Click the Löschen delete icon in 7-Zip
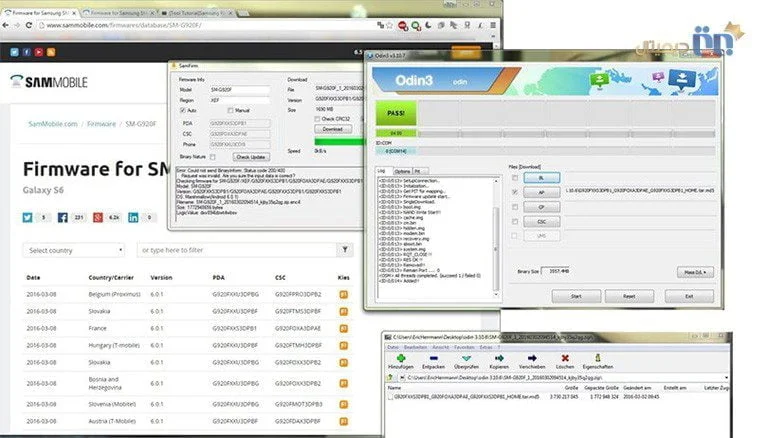Viewport: 768px width, 438px height. pyautogui.click(x=565, y=358)
